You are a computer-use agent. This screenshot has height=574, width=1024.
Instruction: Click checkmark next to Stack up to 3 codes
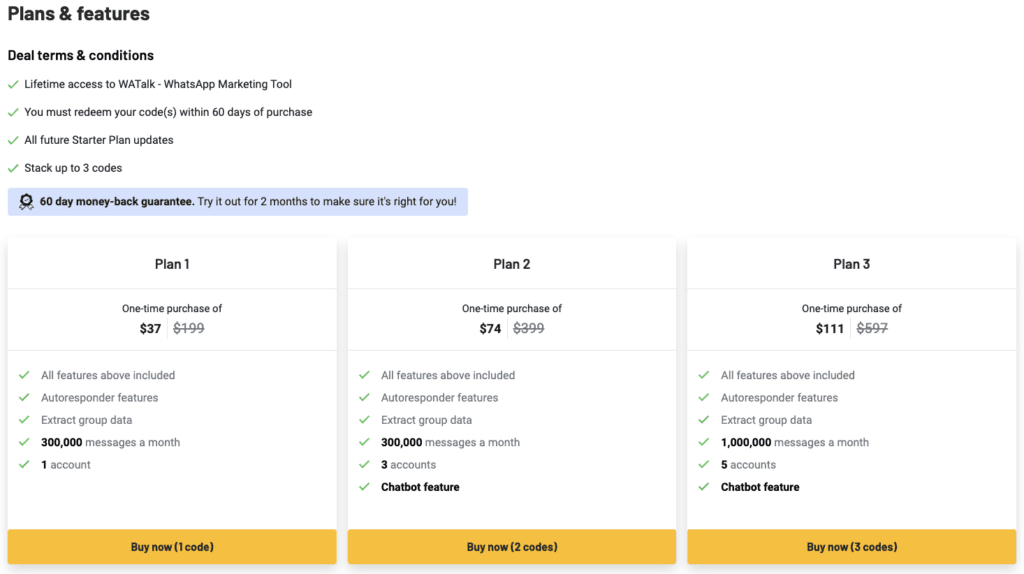tap(13, 168)
